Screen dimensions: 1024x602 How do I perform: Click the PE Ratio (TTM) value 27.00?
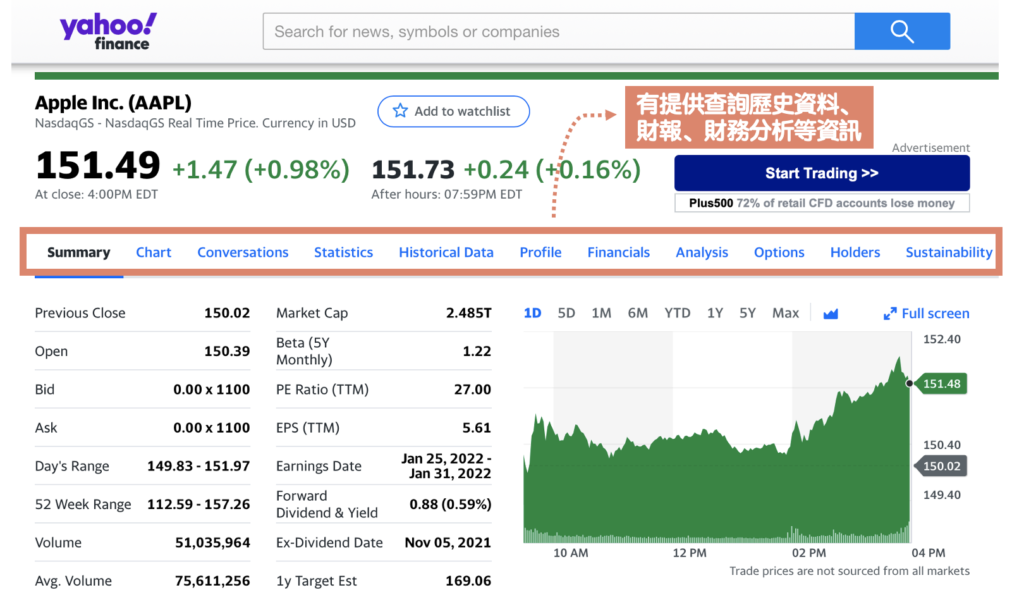472,390
